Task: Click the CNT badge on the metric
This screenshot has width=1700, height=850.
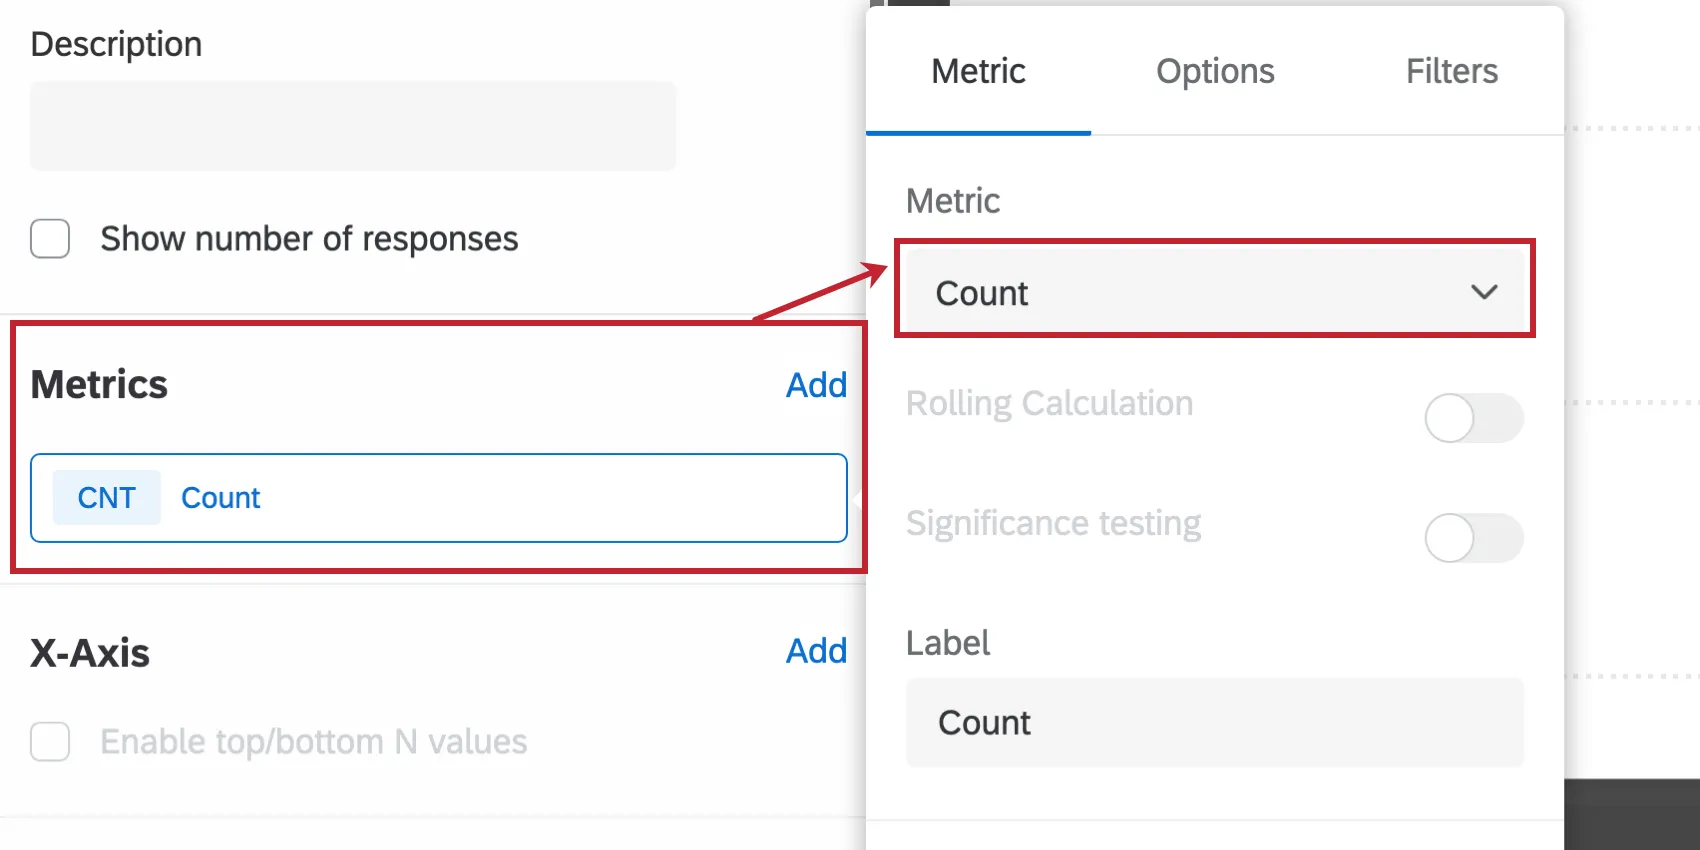Action: tap(107, 497)
